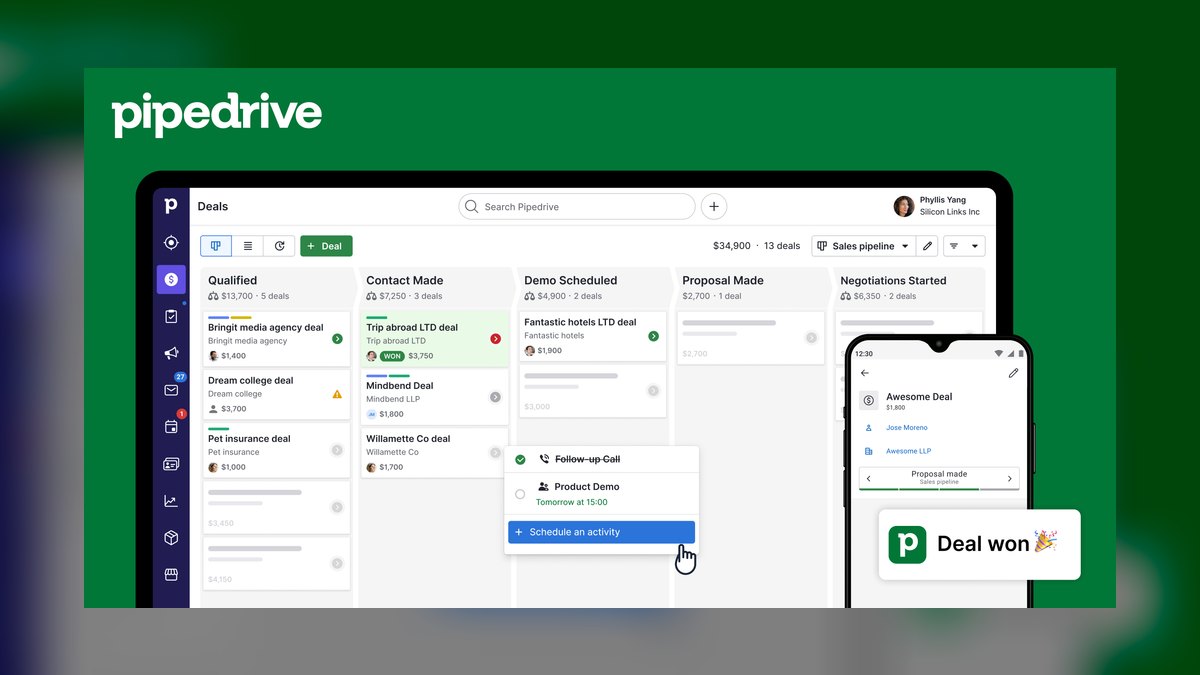The height and width of the screenshot is (675, 1200).
Task: Click the green + Deal button
Action: click(326, 246)
